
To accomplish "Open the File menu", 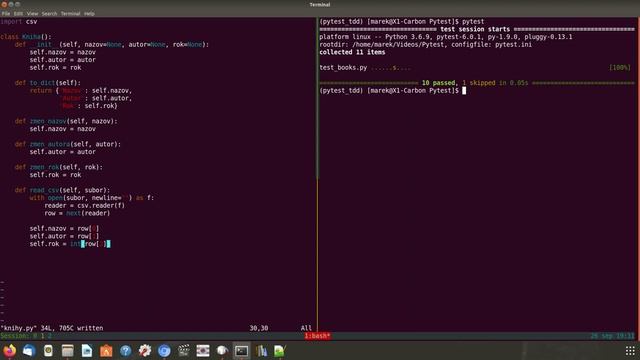I will pos(6,13).
